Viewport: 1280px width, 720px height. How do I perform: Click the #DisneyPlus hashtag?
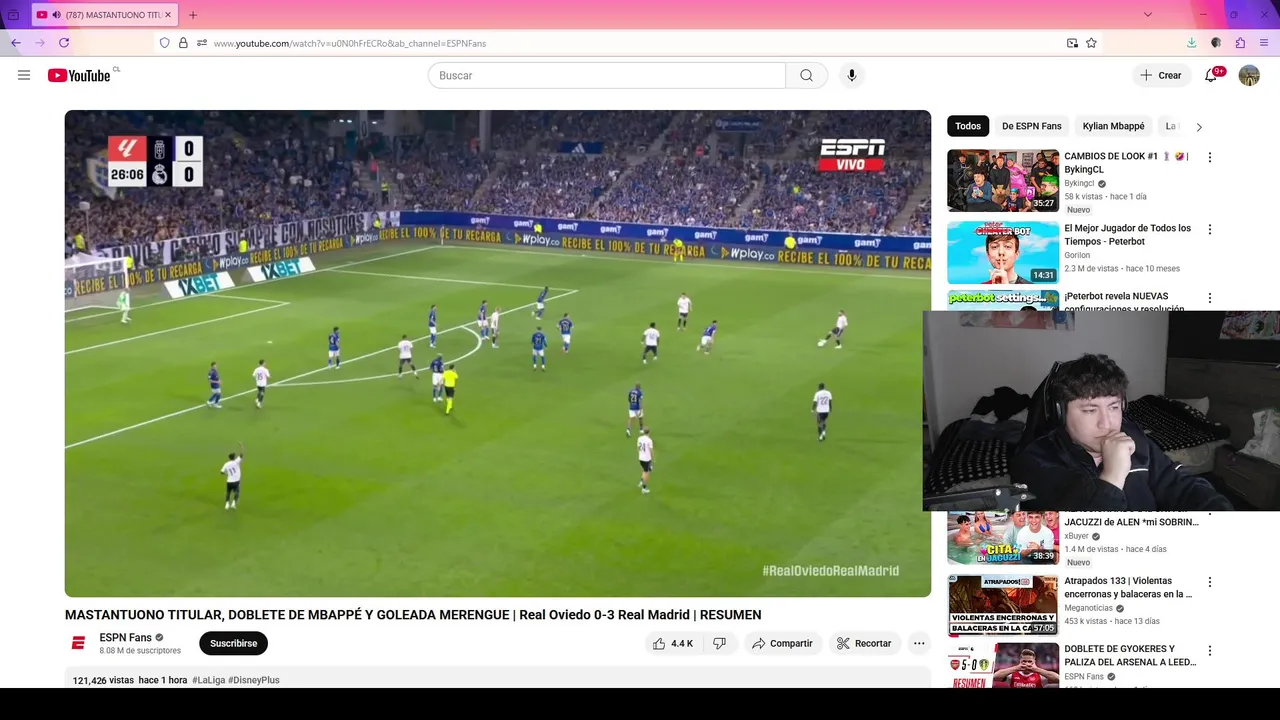[x=254, y=680]
